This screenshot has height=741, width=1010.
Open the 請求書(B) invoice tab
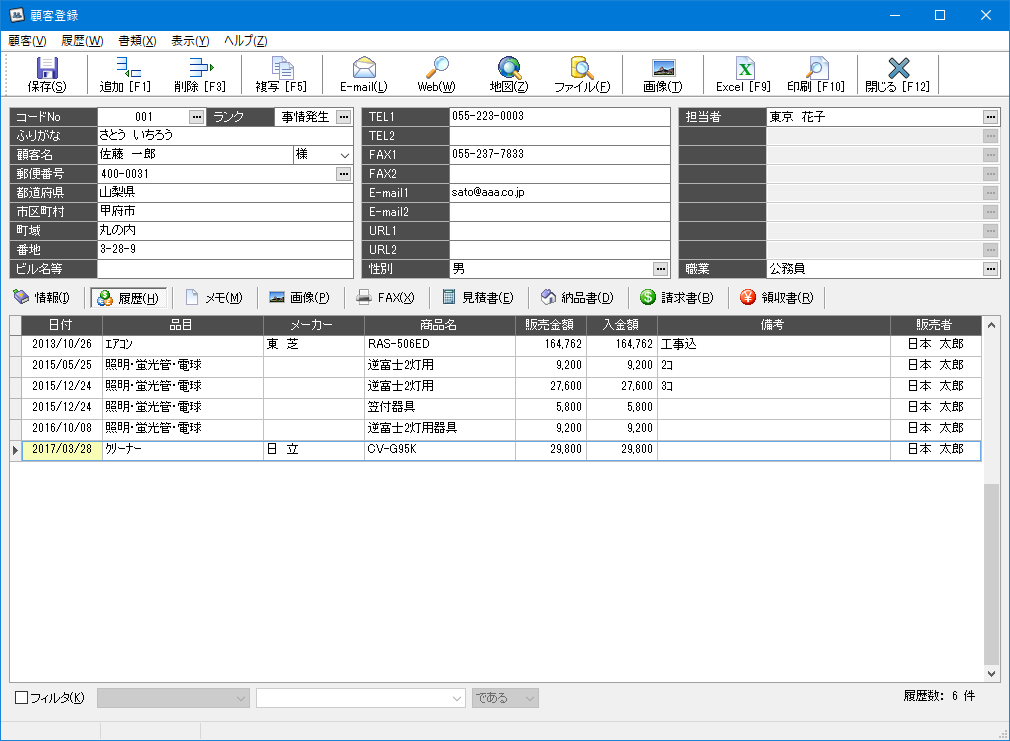[677, 297]
